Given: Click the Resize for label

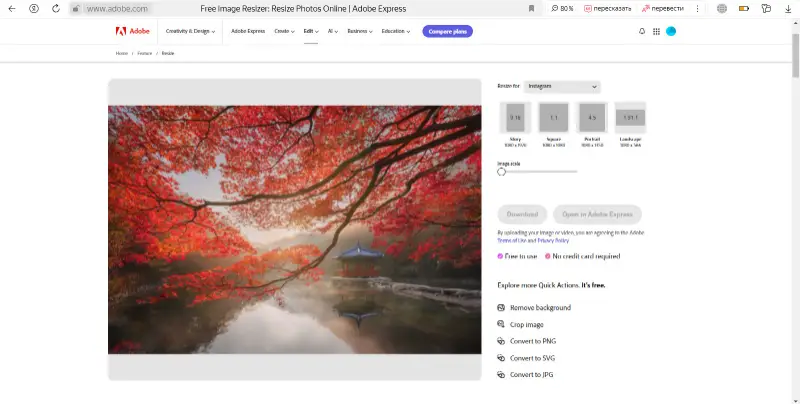Looking at the screenshot, I should (x=508, y=86).
